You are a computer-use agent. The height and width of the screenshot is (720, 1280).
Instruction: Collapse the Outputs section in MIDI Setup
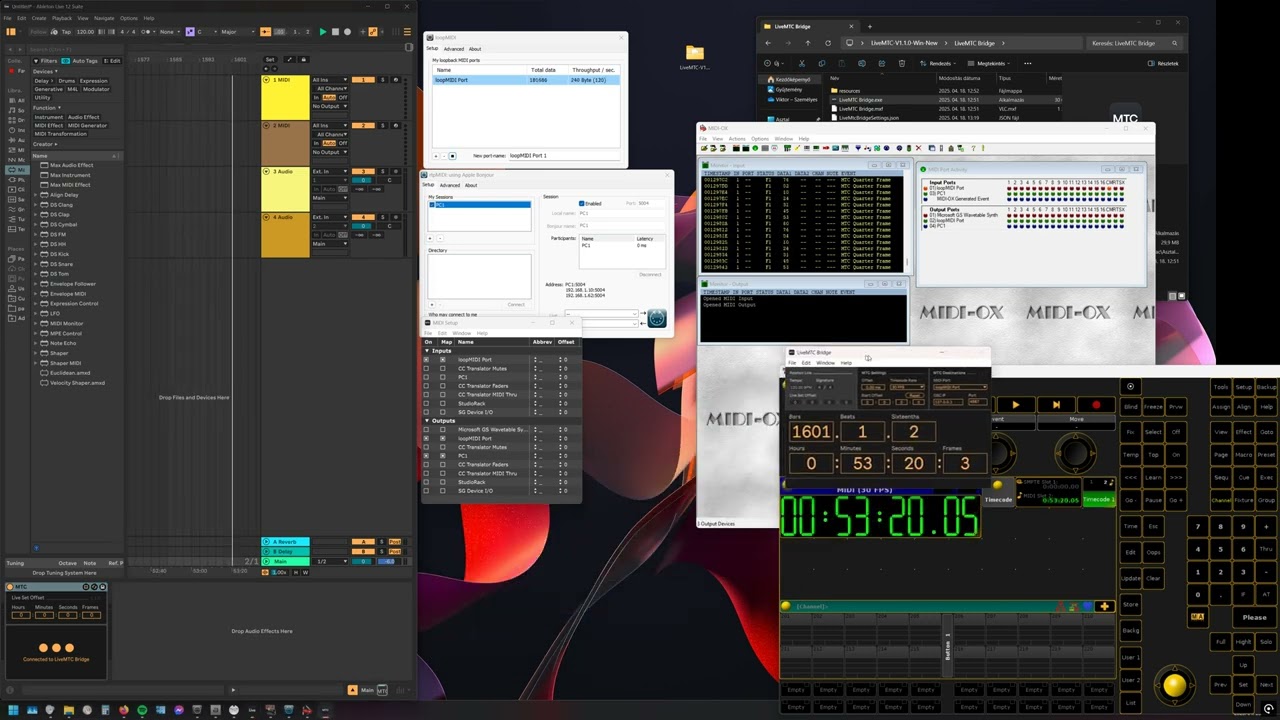click(427, 421)
